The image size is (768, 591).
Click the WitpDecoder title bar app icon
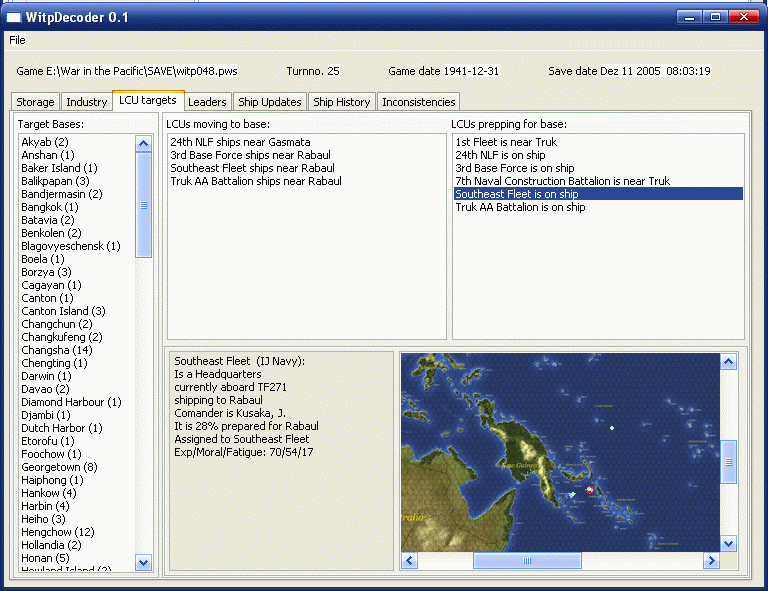click(x=14, y=17)
